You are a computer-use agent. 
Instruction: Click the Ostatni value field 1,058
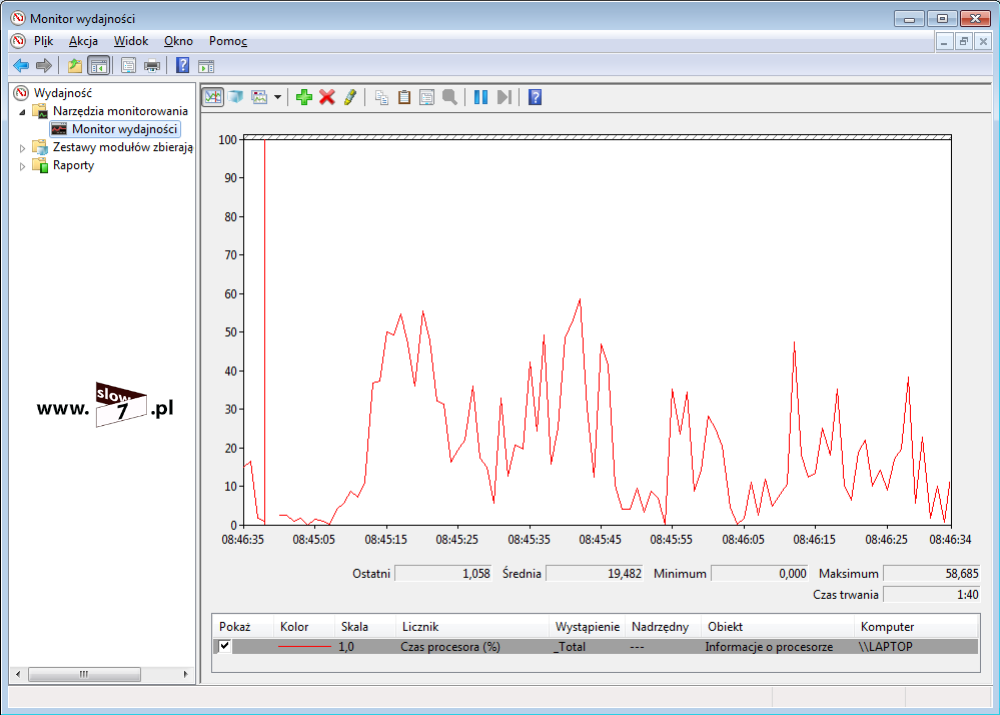[443, 573]
